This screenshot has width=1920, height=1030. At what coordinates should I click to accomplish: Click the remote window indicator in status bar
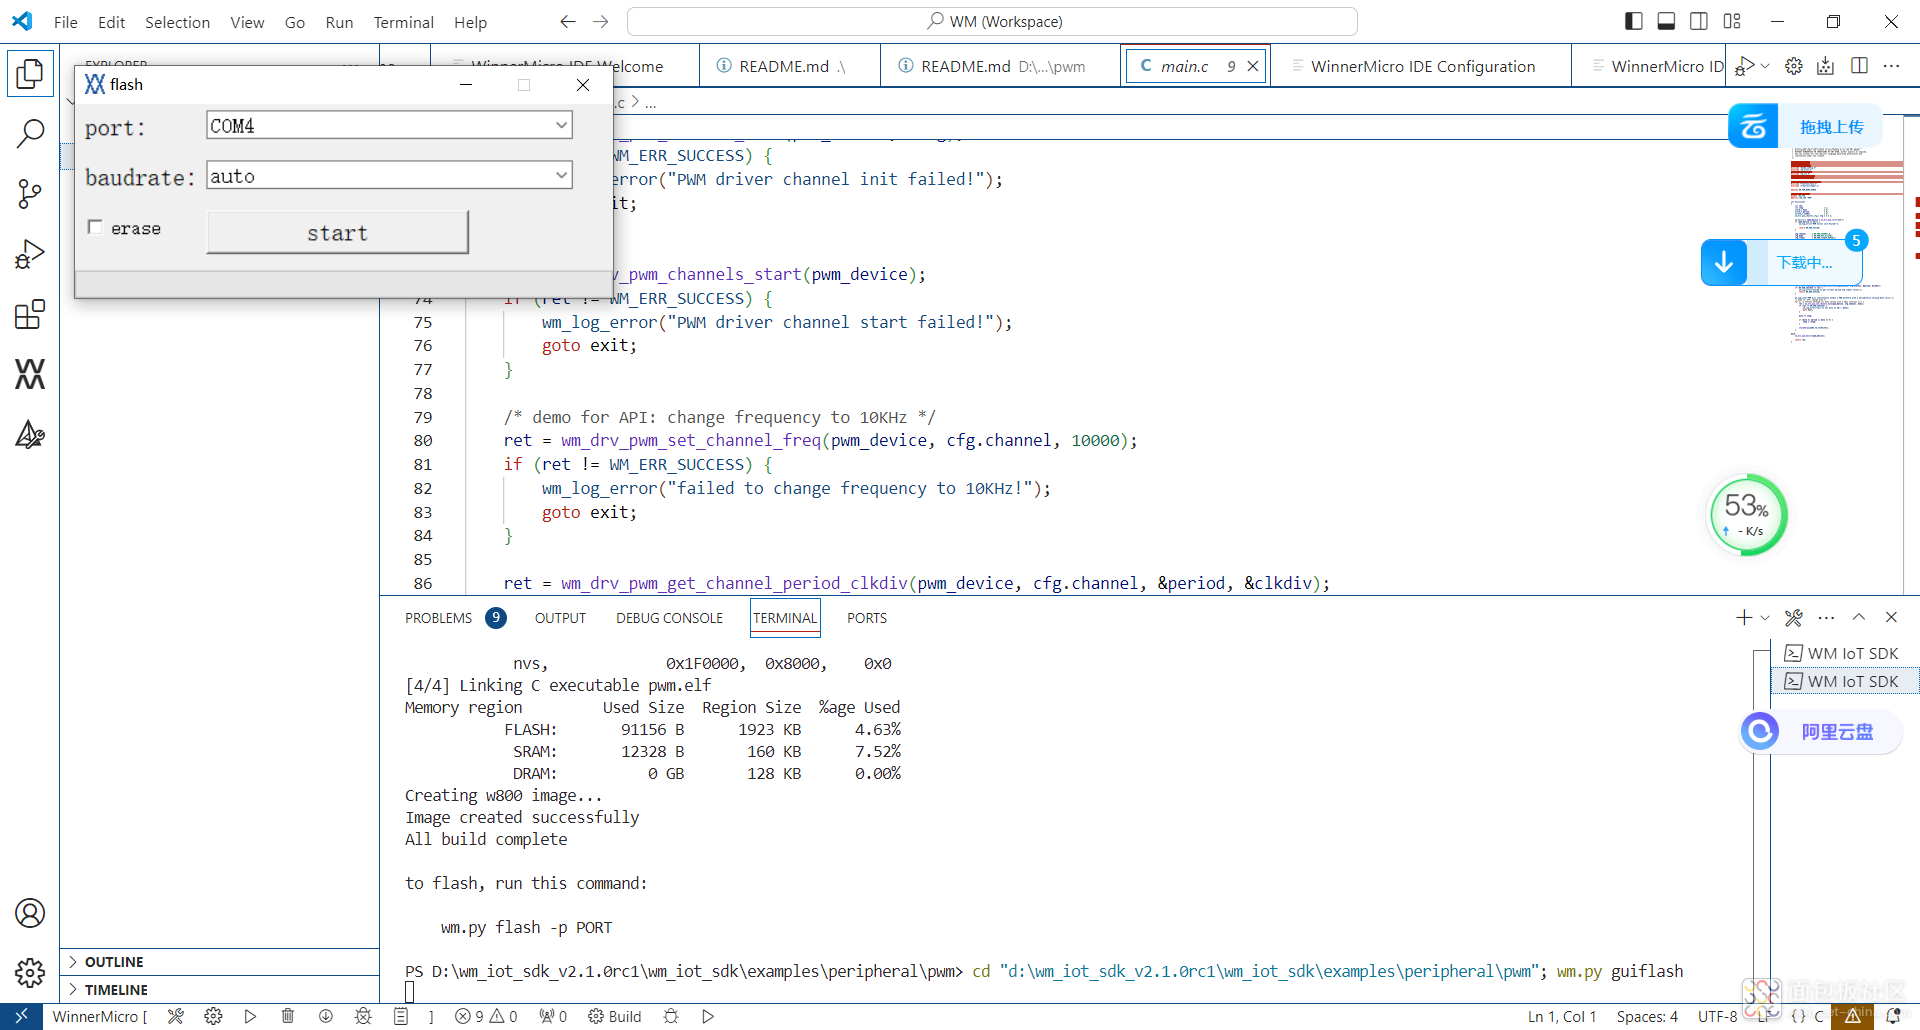21,1016
